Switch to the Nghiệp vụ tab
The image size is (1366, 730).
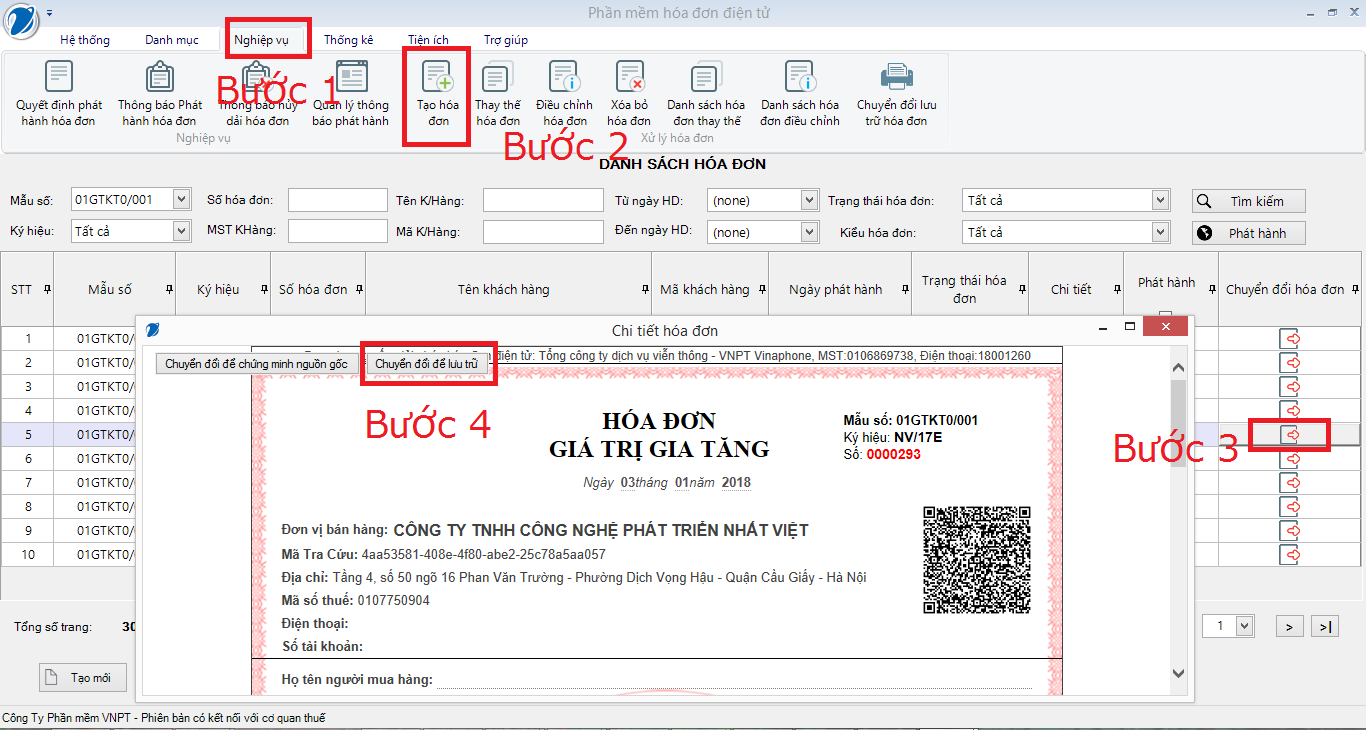point(262,40)
